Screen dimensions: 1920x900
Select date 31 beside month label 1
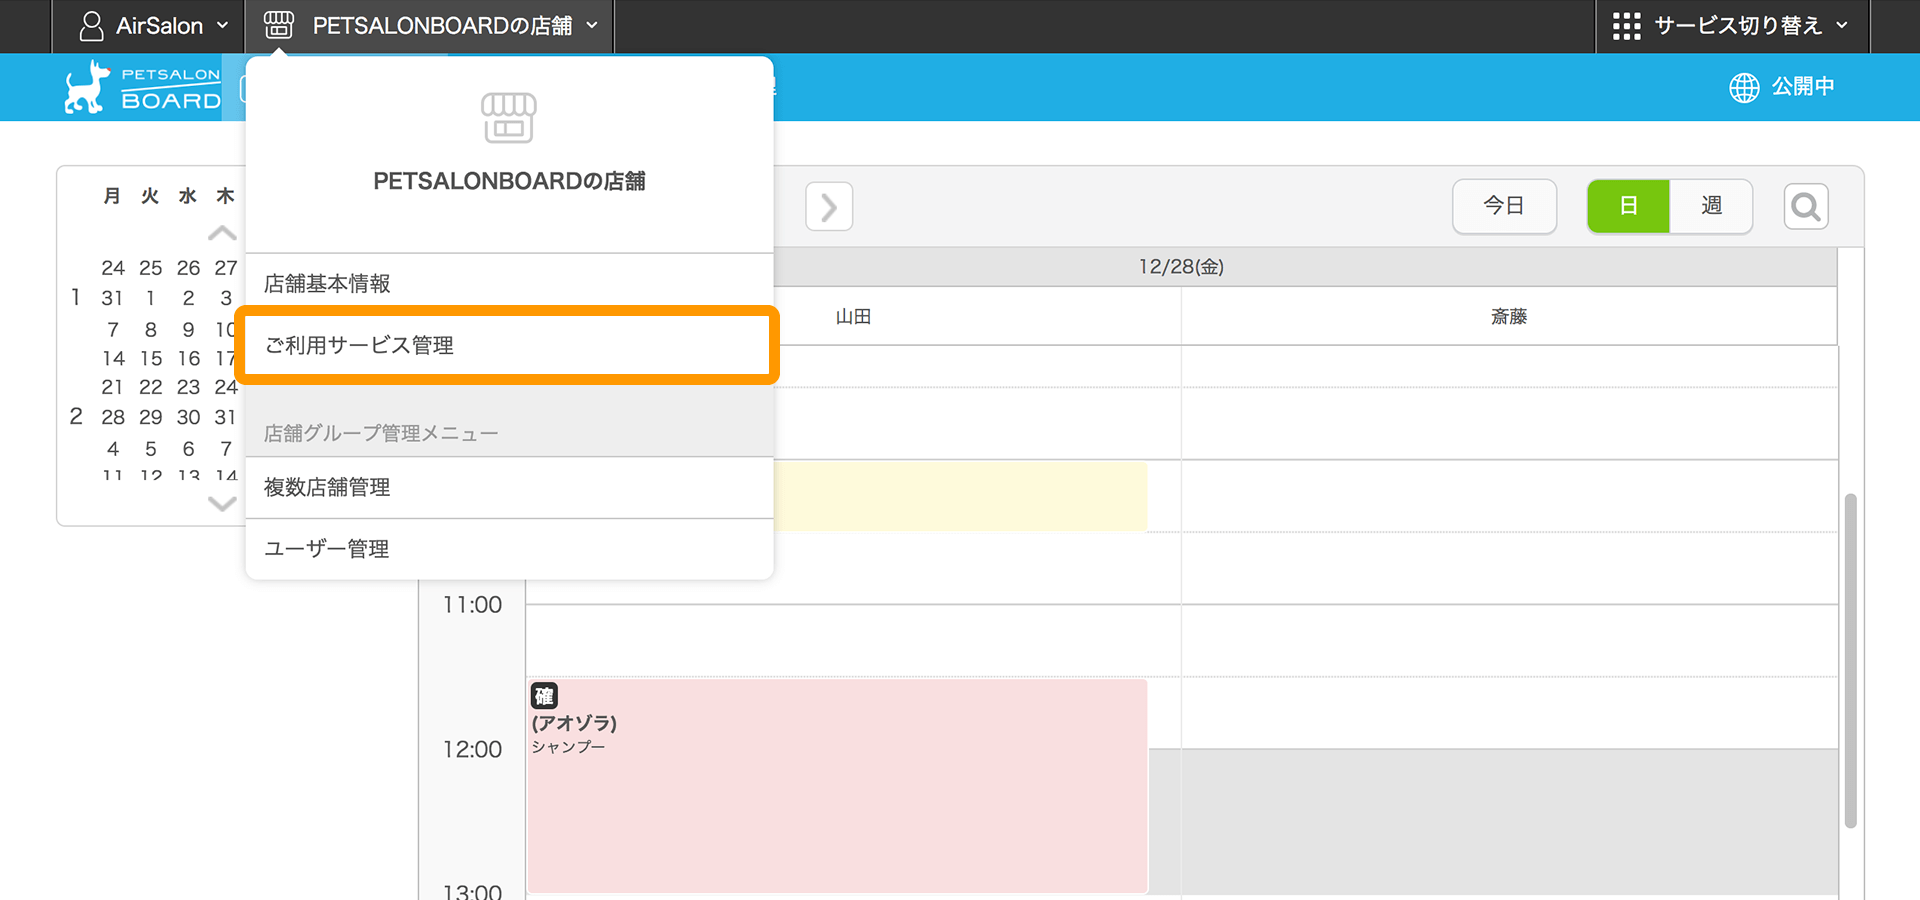click(x=112, y=298)
